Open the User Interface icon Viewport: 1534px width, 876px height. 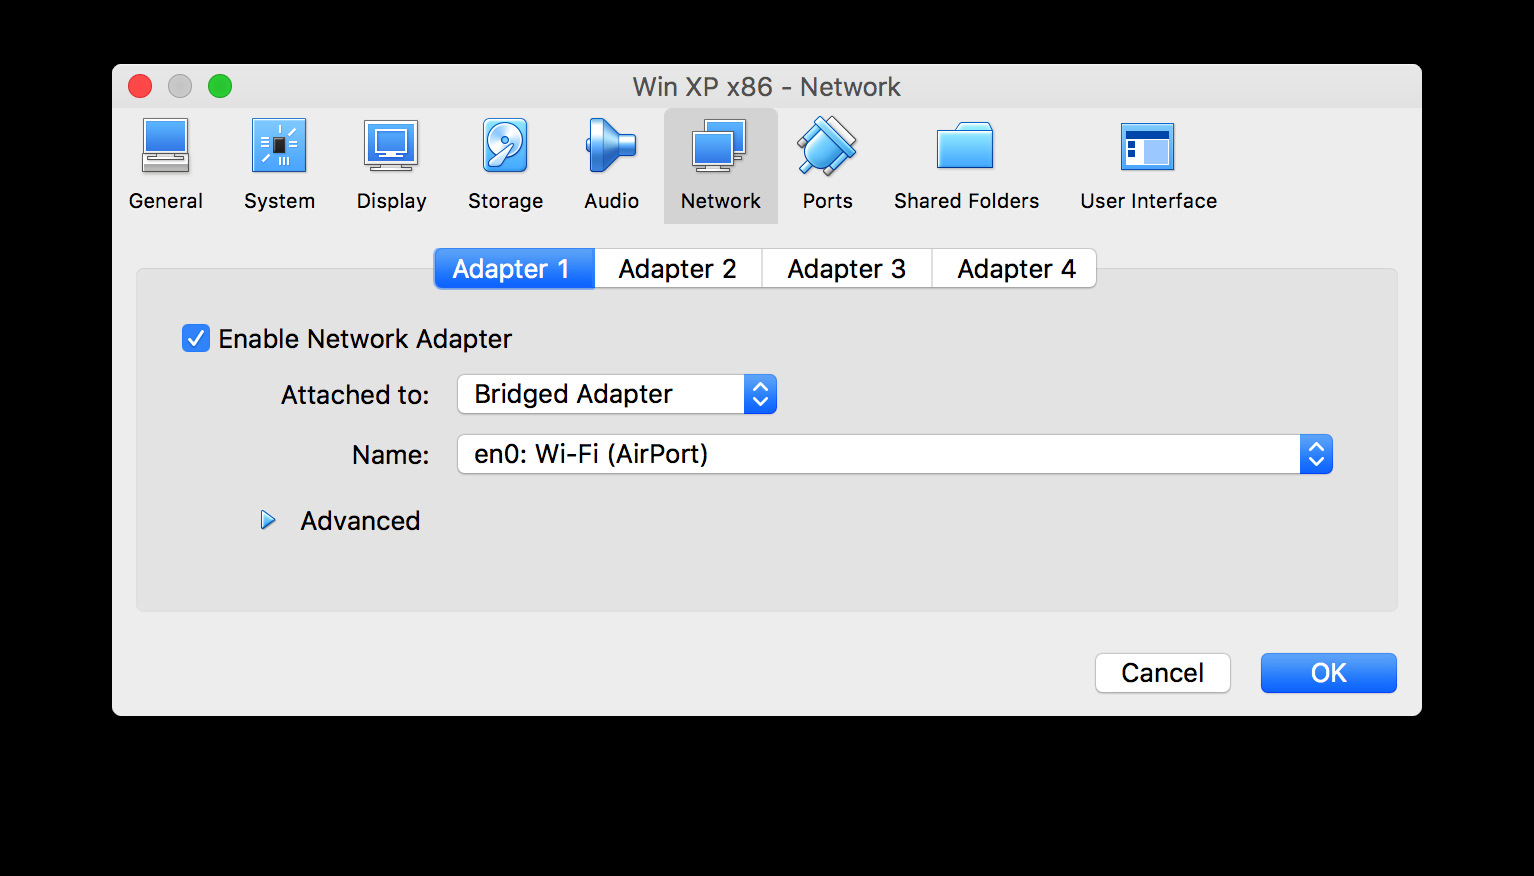tap(1147, 146)
